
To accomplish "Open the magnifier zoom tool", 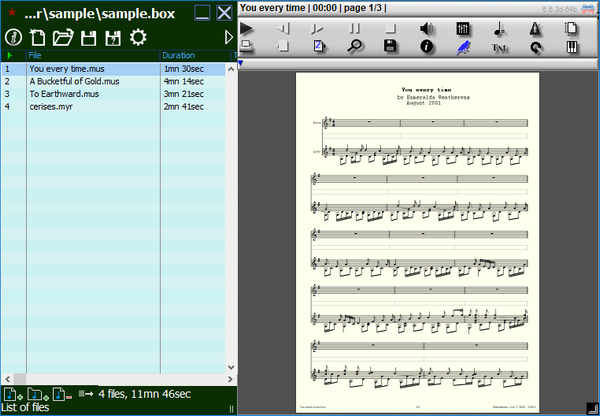I will [x=354, y=46].
